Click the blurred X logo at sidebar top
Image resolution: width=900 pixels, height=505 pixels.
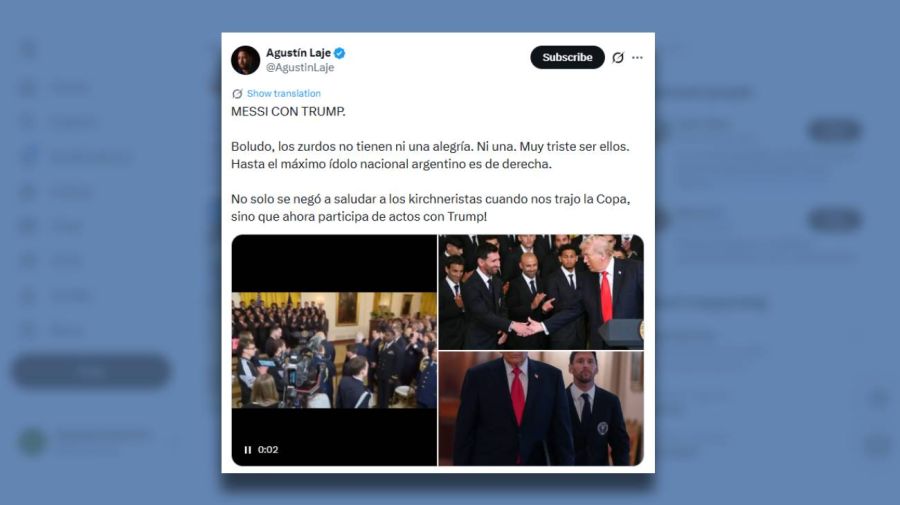(29, 50)
